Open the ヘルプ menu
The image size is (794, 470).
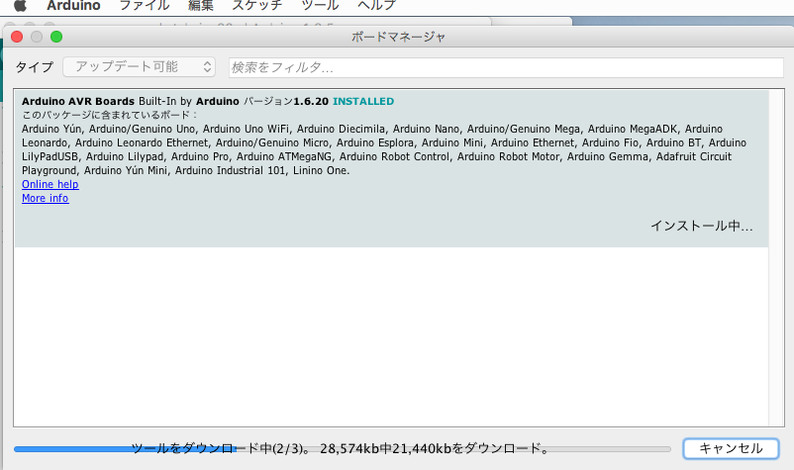376,6
